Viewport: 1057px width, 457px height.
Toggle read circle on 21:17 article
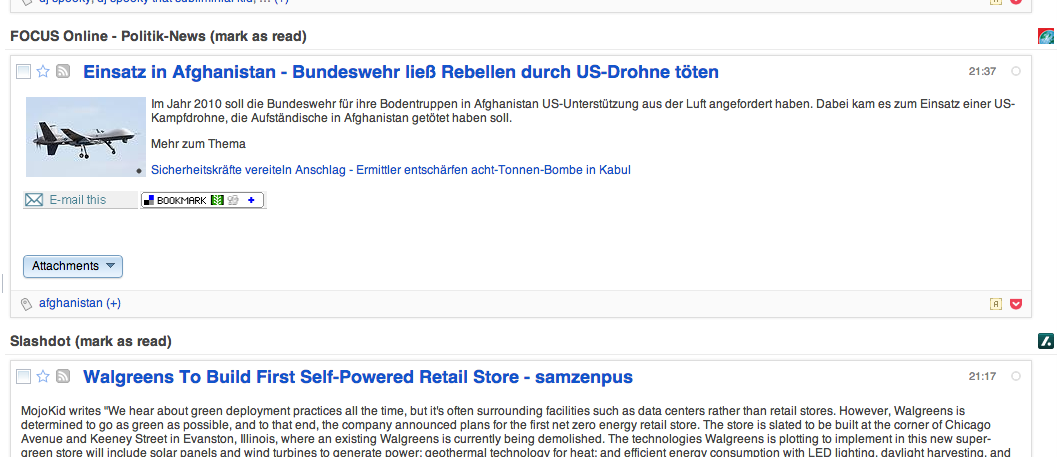[1016, 376]
